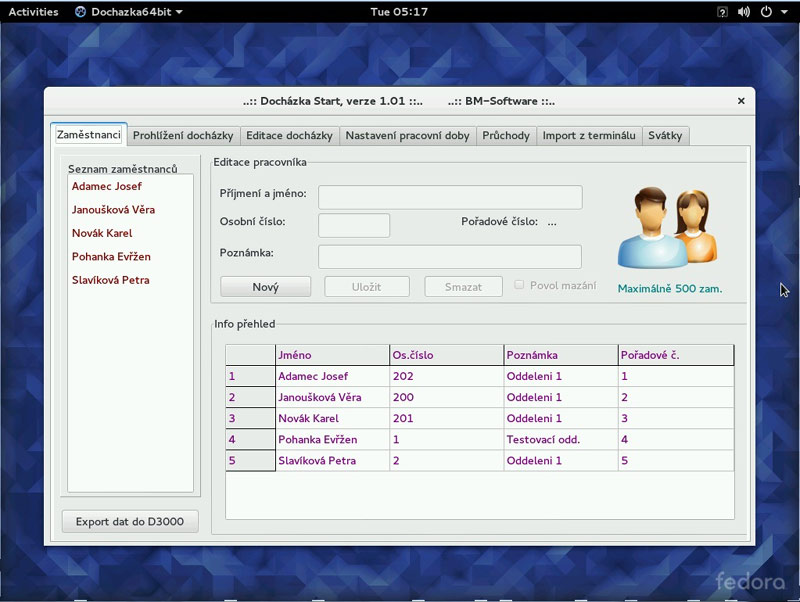Open the volume icon in top bar

pos(743,12)
